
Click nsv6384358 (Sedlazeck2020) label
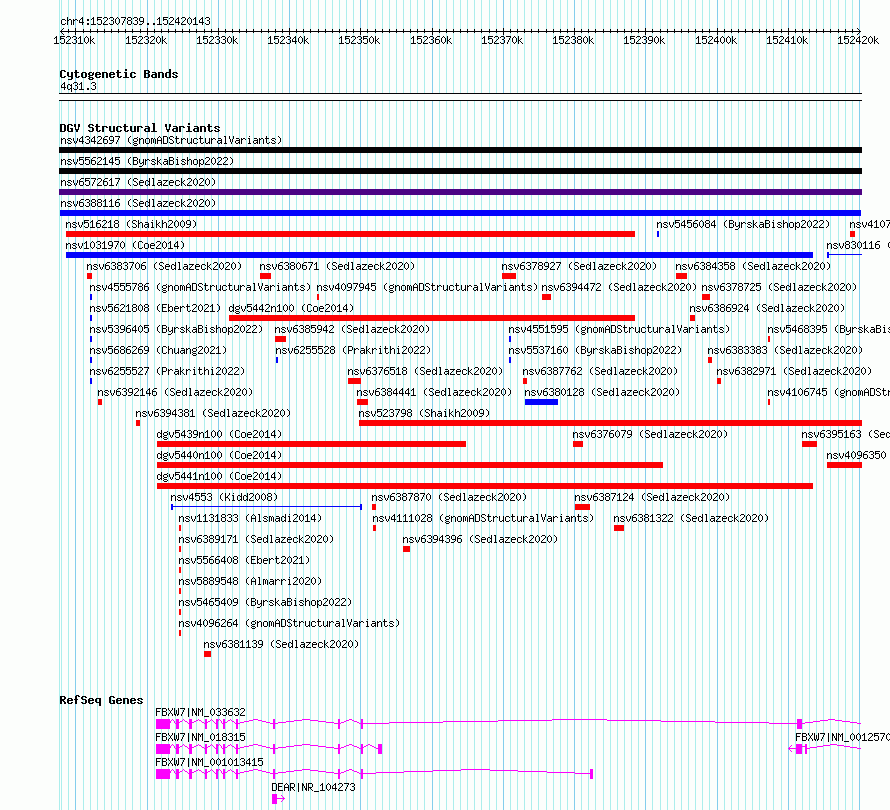(x=753, y=266)
